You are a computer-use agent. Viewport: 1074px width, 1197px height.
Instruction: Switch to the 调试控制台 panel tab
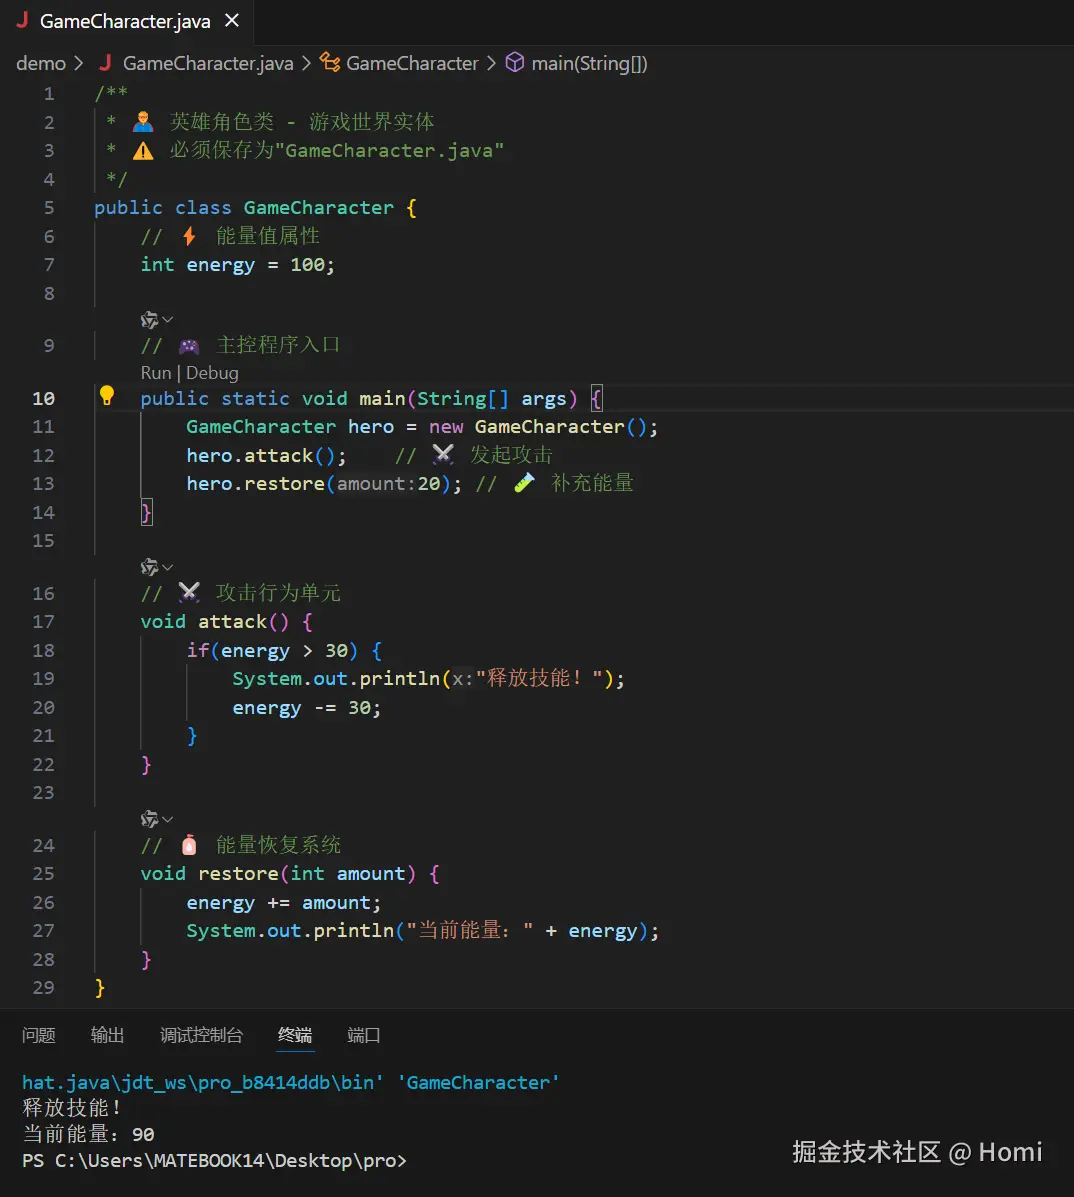[202, 1035]
